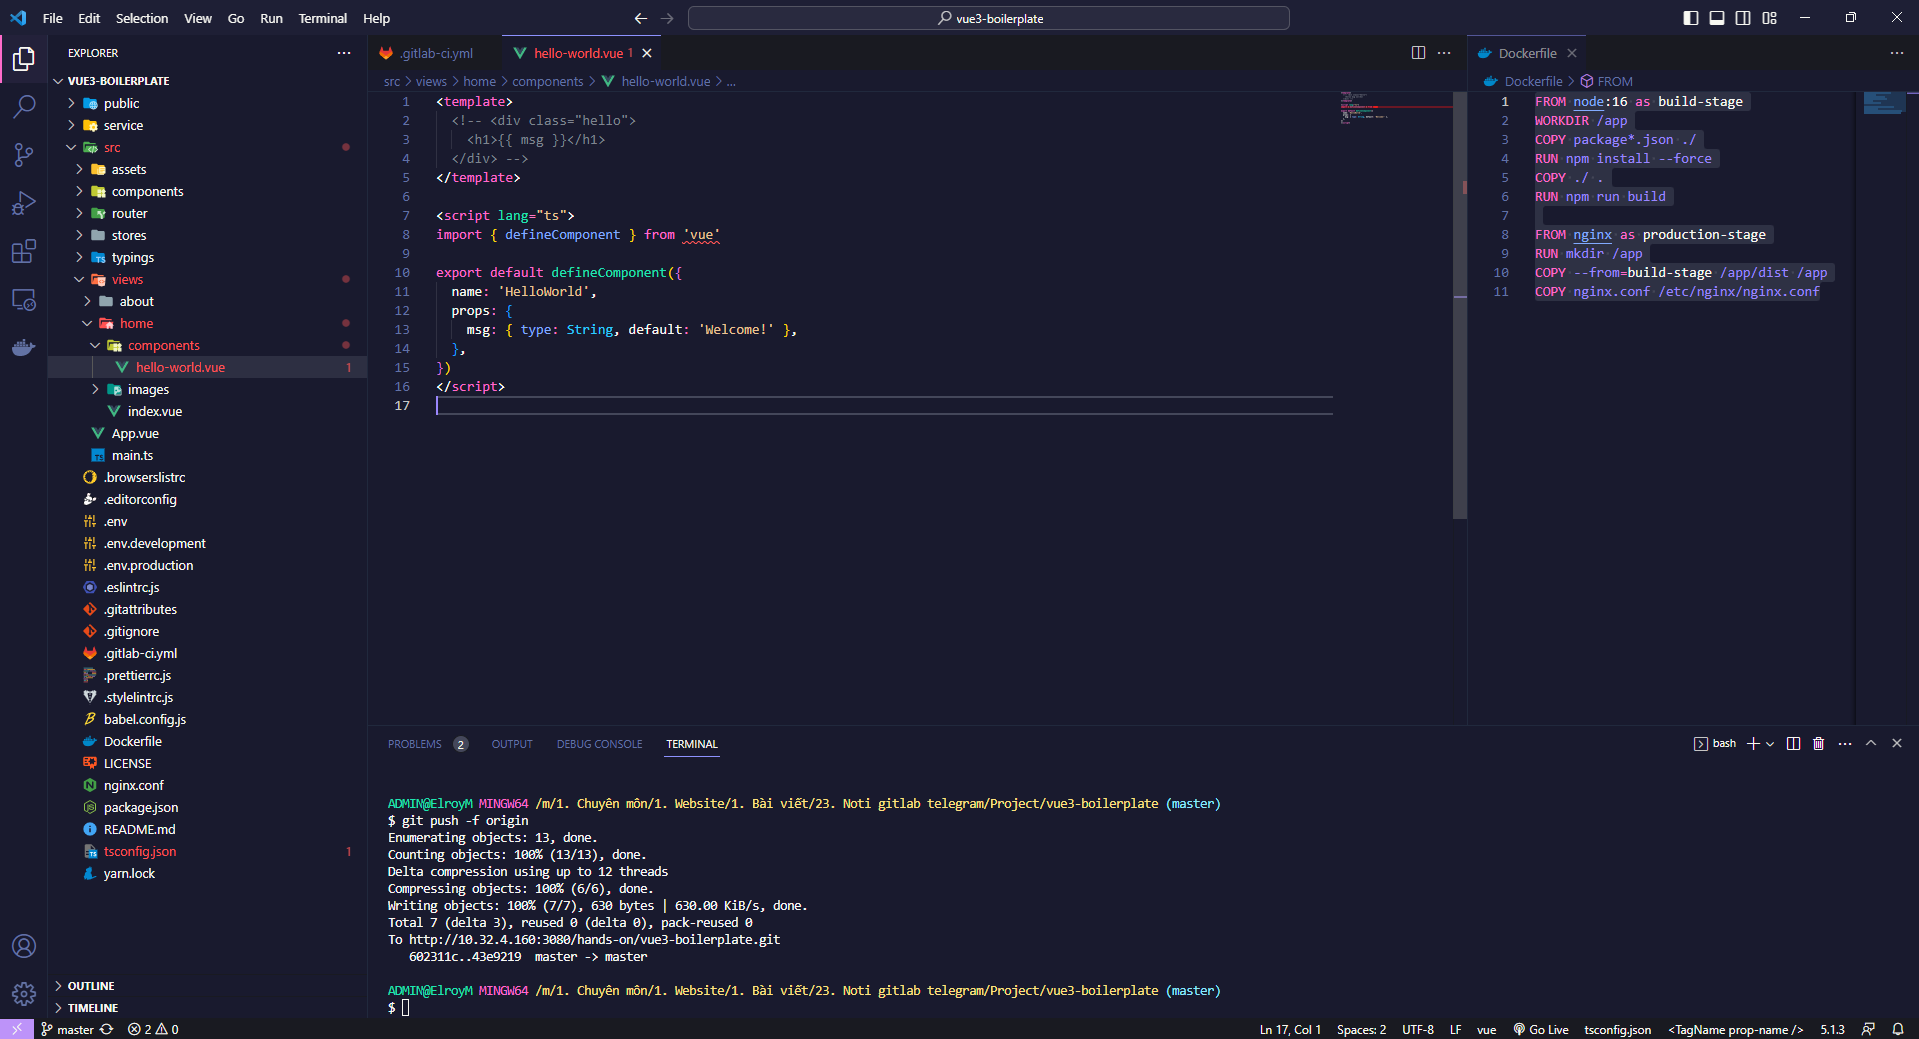Screen dimensions: 1919x1039
Task: Expand the service folder
Action: click(207, 125)
